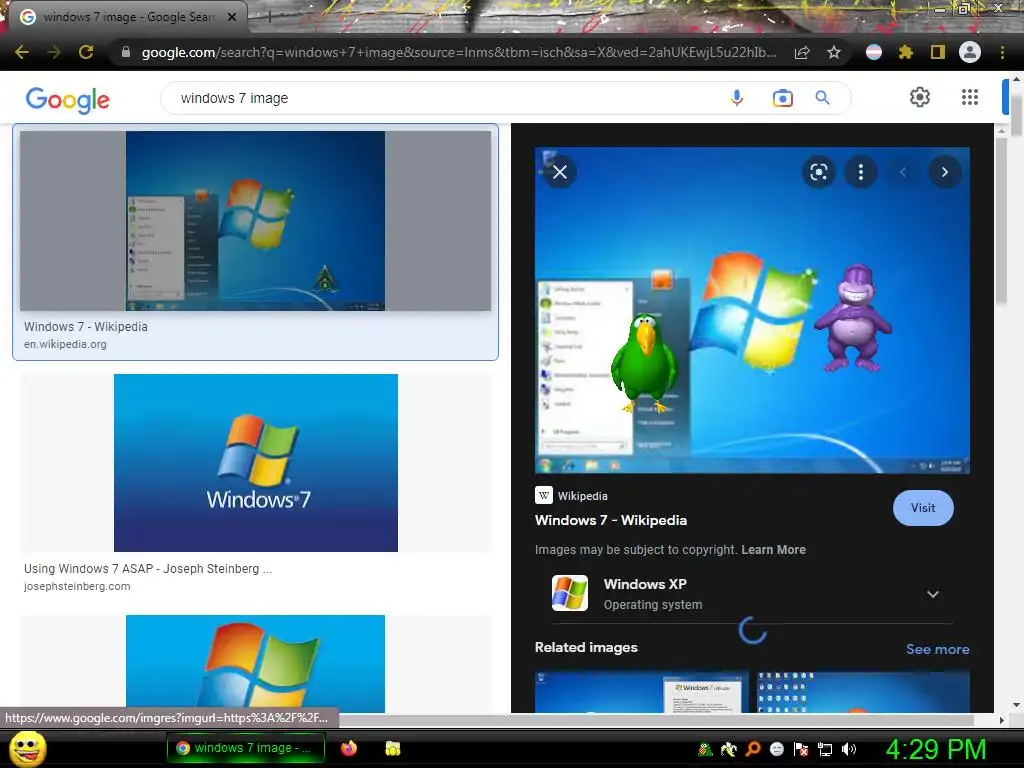
Task: Show the next image in preview
Action: 944,172
